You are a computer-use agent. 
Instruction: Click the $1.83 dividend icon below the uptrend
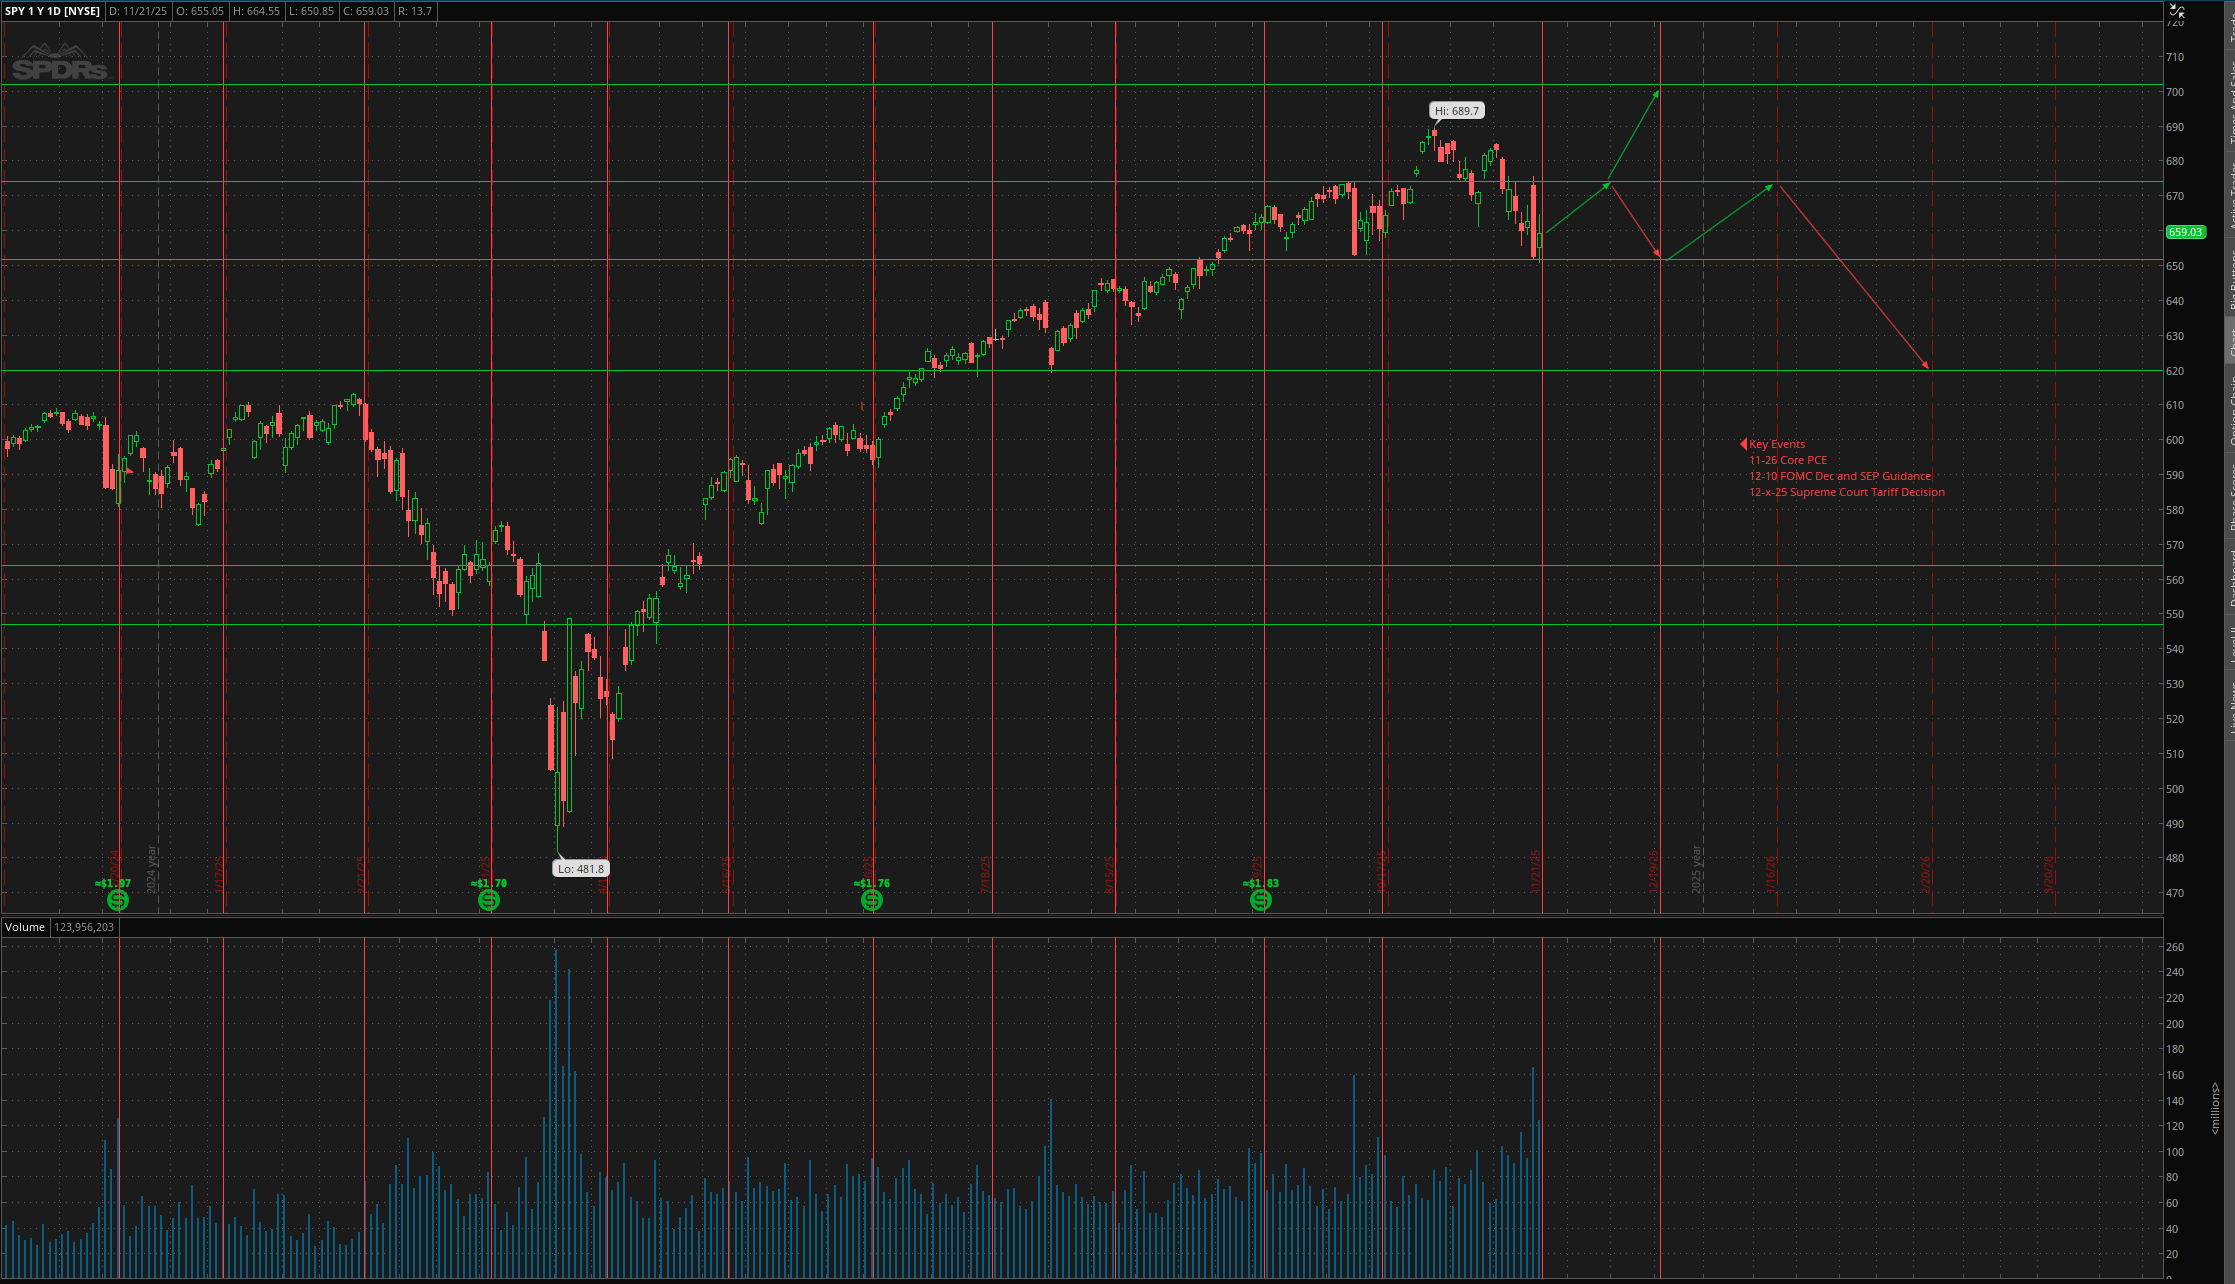[x=1261, y=901]
